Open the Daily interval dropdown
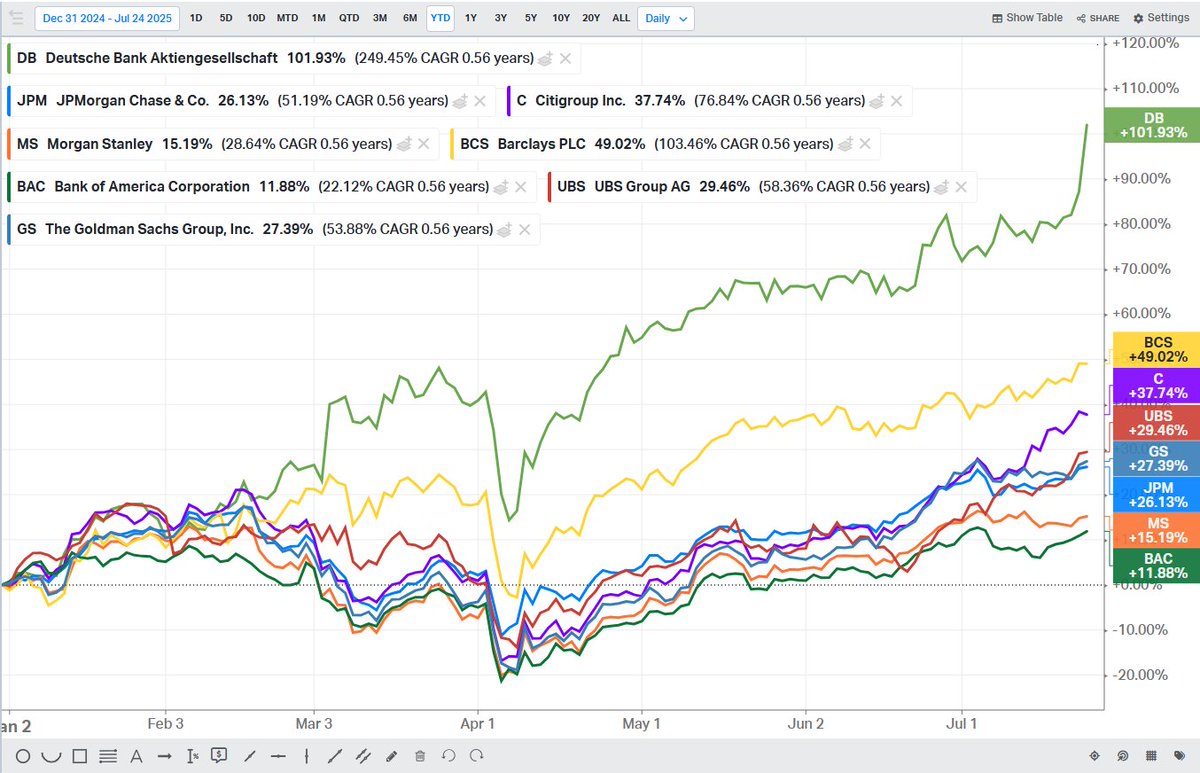 point(667,18)
